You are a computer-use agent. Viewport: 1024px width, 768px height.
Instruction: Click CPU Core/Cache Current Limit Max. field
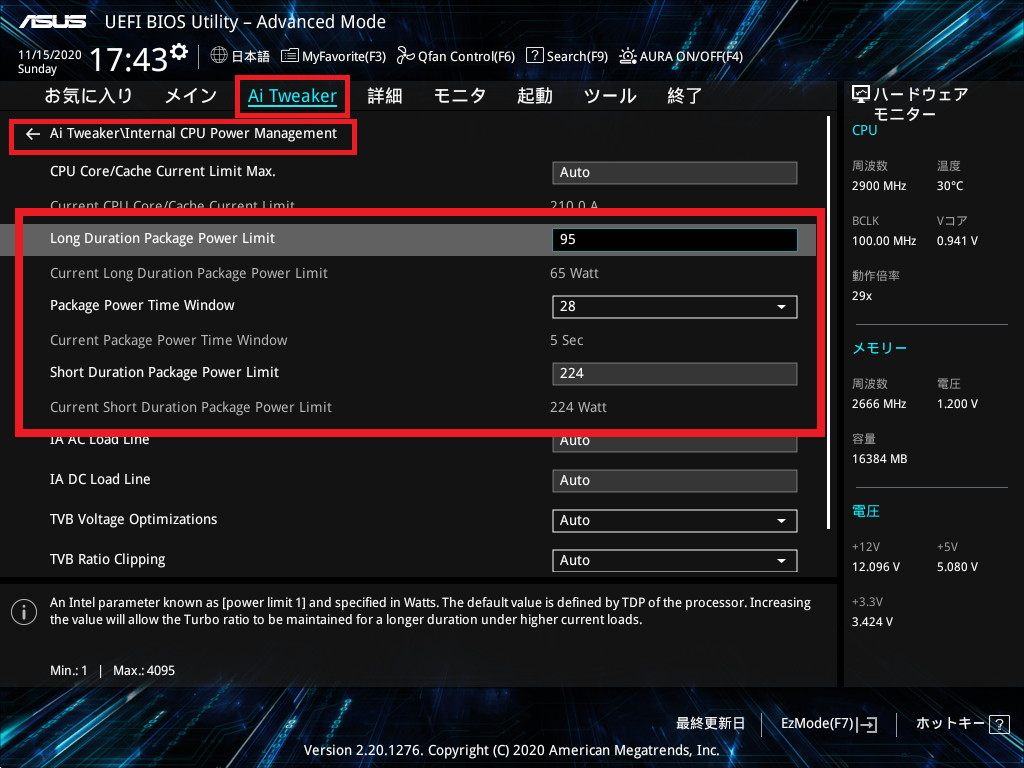[675, 172]
